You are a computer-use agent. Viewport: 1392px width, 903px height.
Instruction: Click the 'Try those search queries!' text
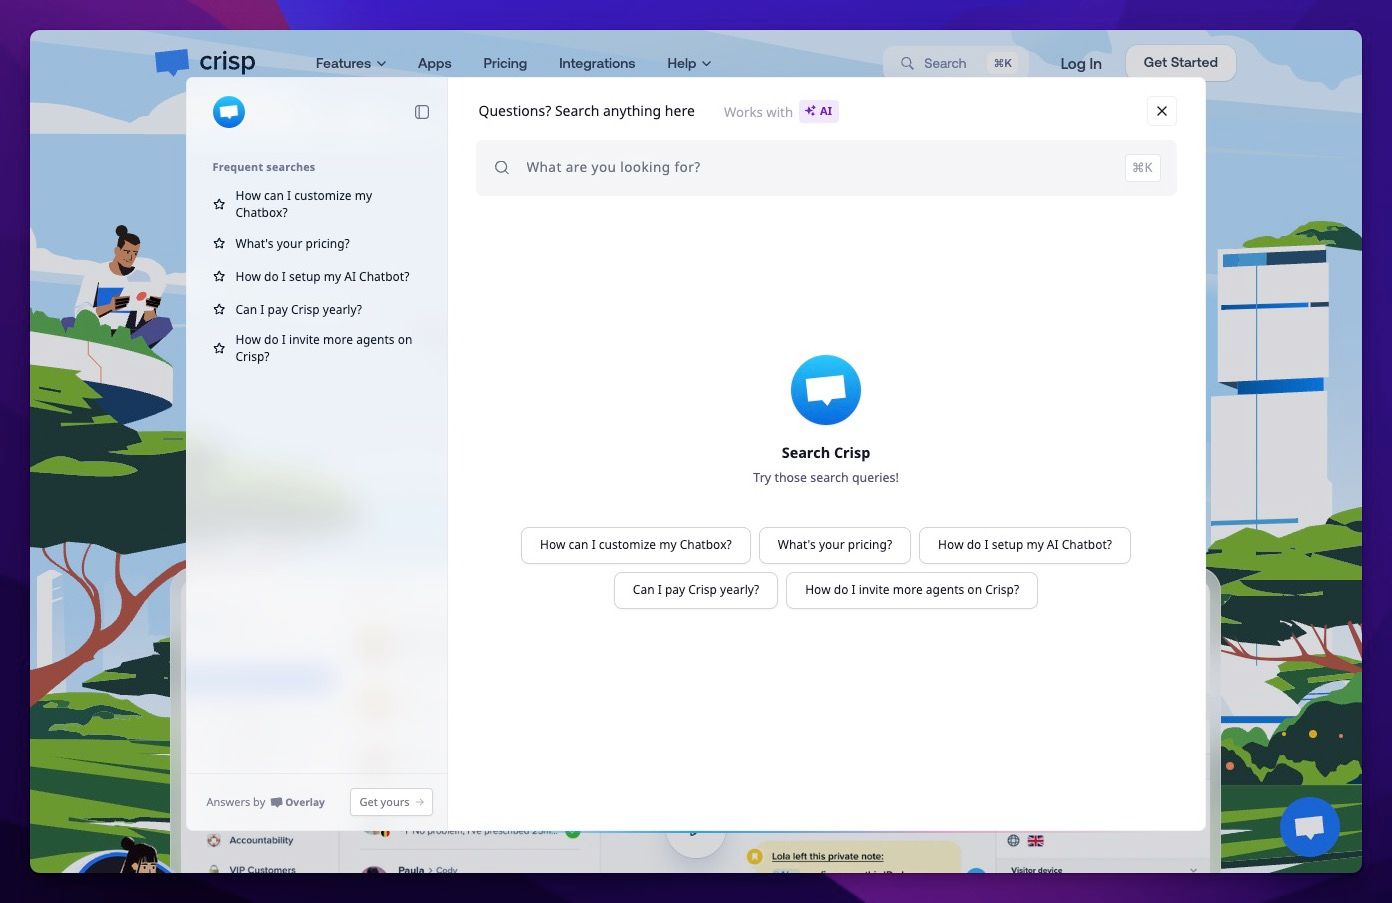coord(826,478)
